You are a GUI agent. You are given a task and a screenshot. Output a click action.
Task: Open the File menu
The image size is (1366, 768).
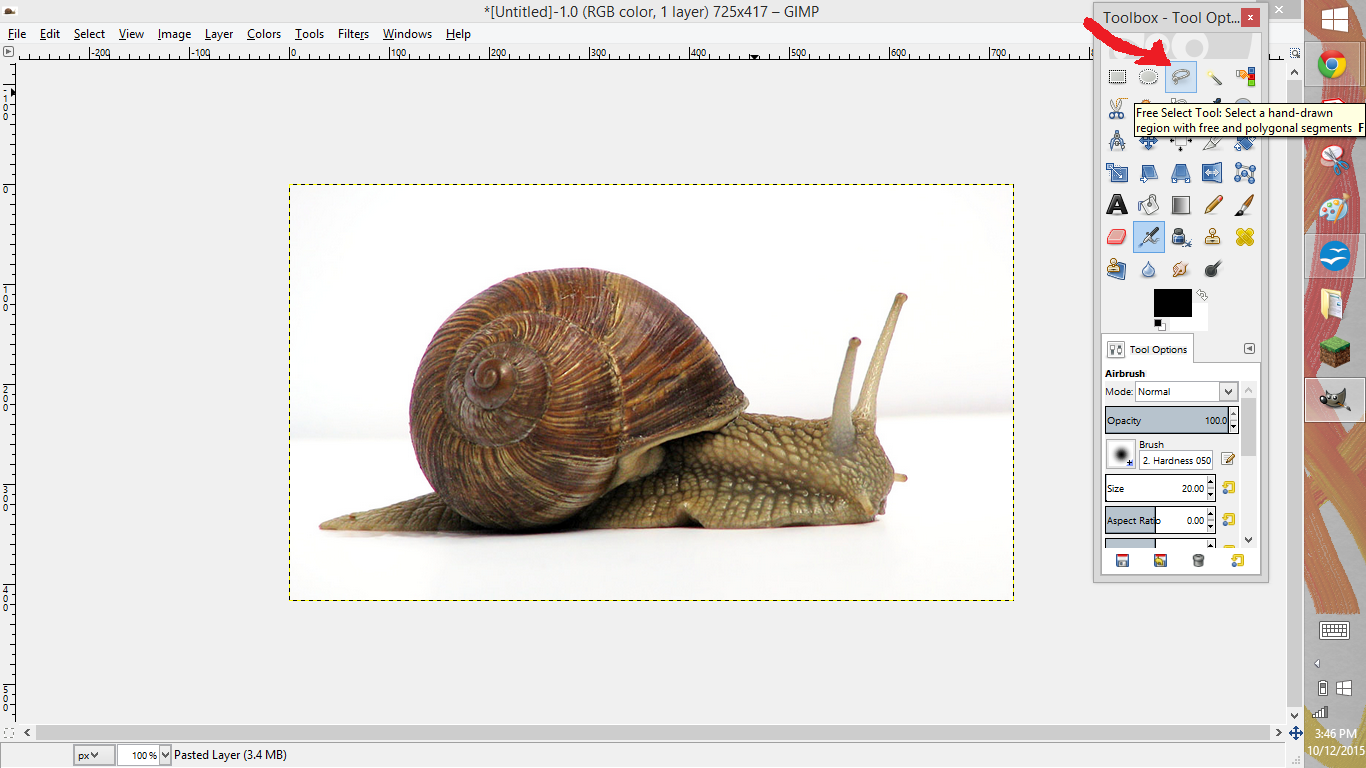pyautogui.click(x=17, y=34)
